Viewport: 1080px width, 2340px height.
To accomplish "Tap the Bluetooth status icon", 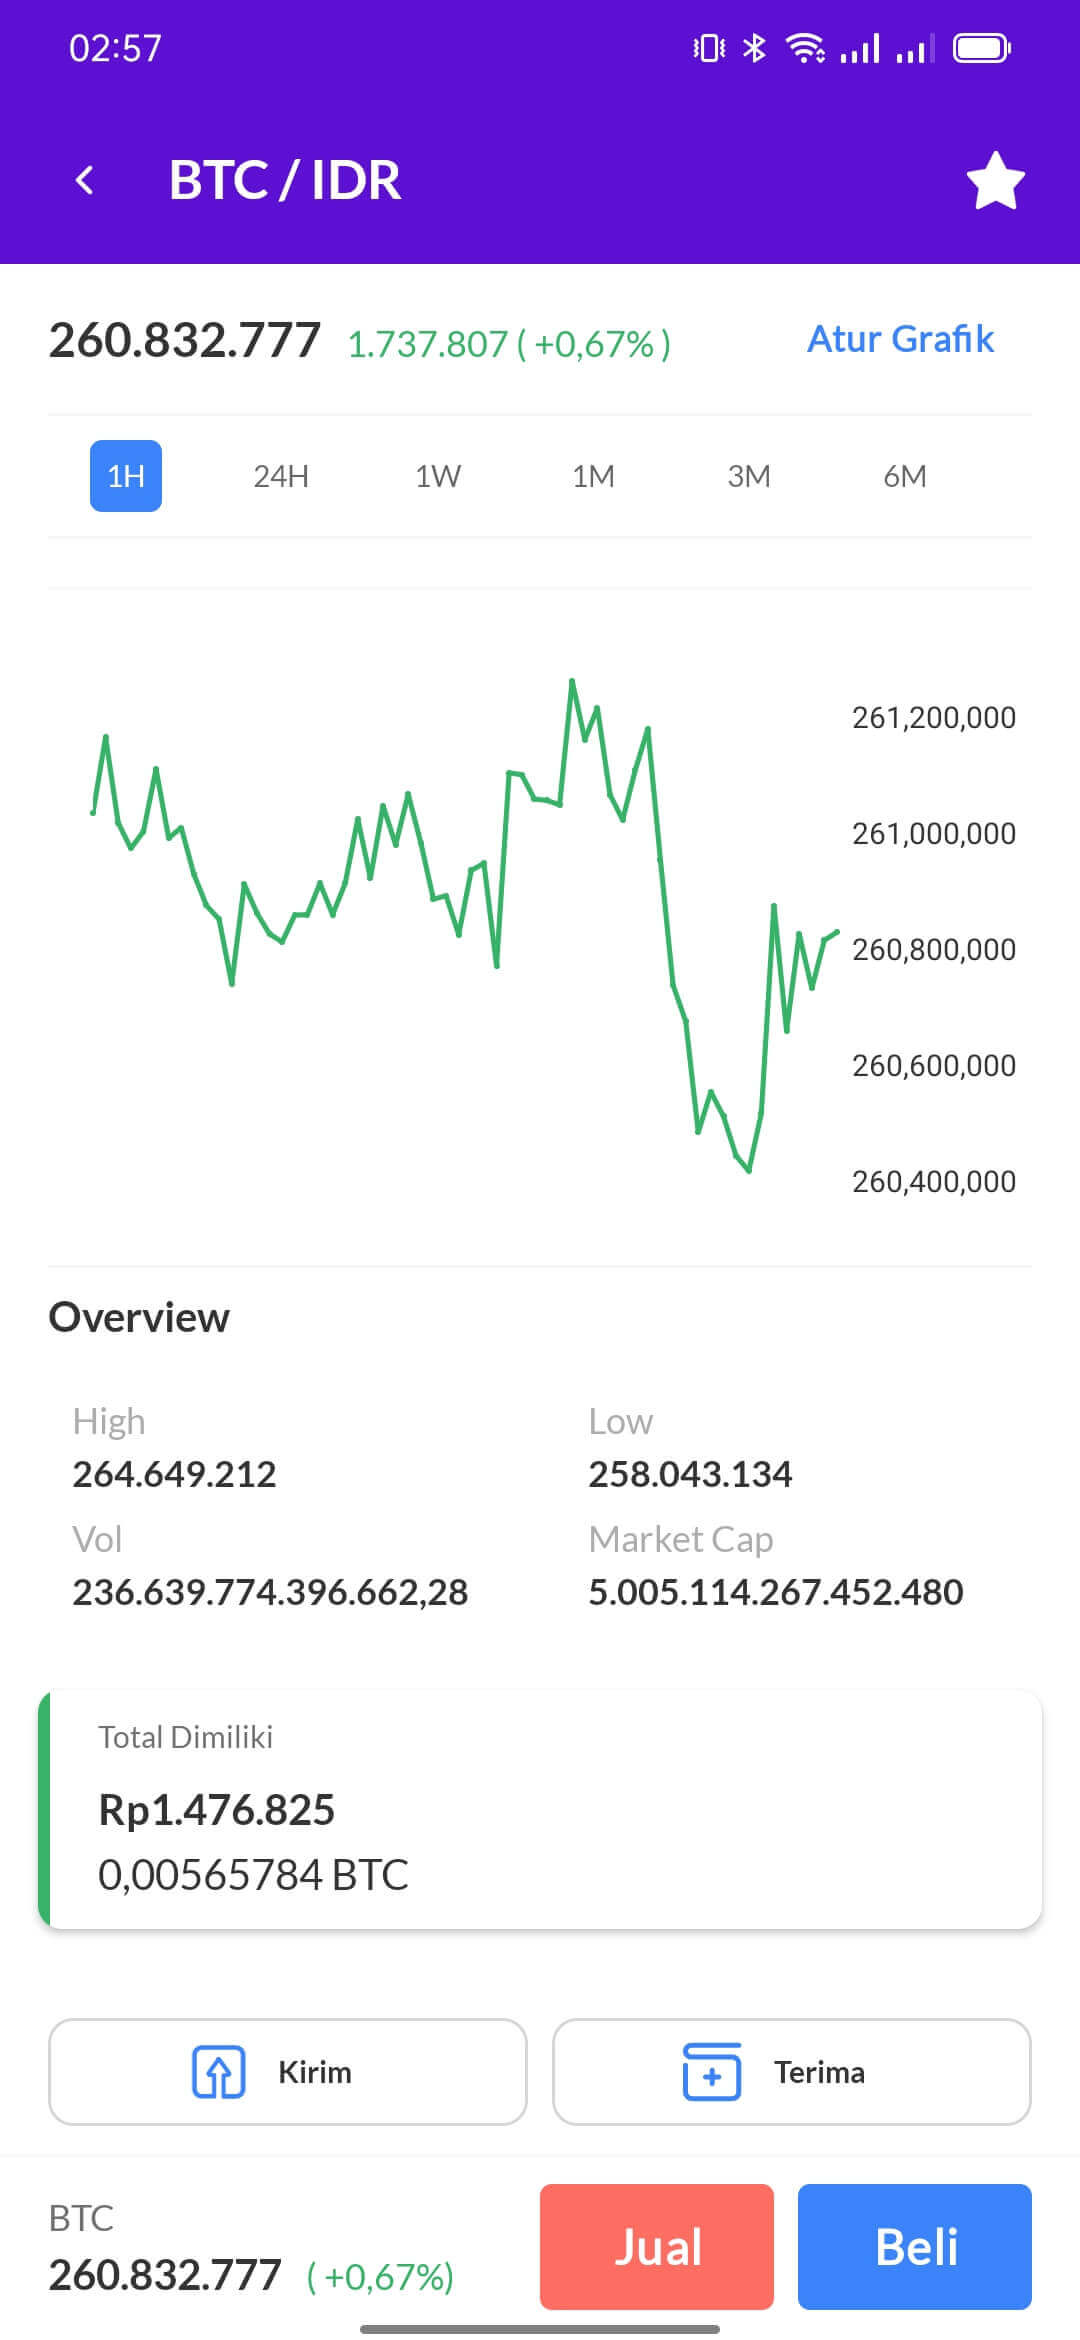I will click(x=755, y=48).
